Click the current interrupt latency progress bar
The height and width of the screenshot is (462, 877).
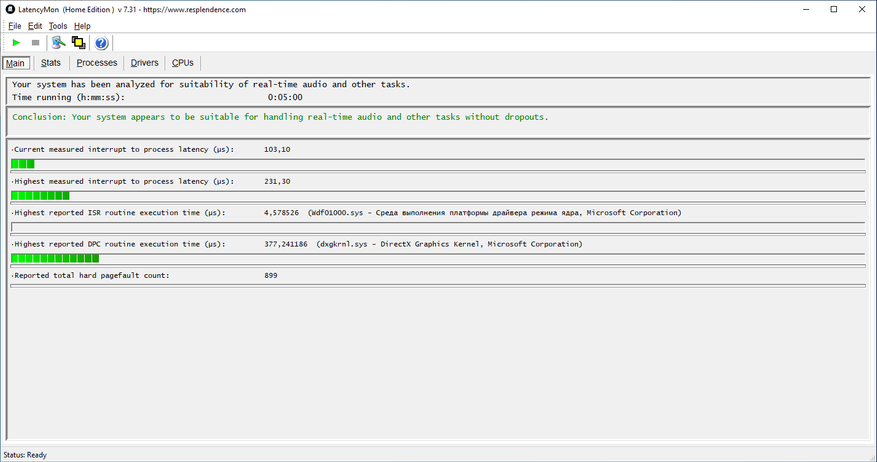(x=437, y=163)
